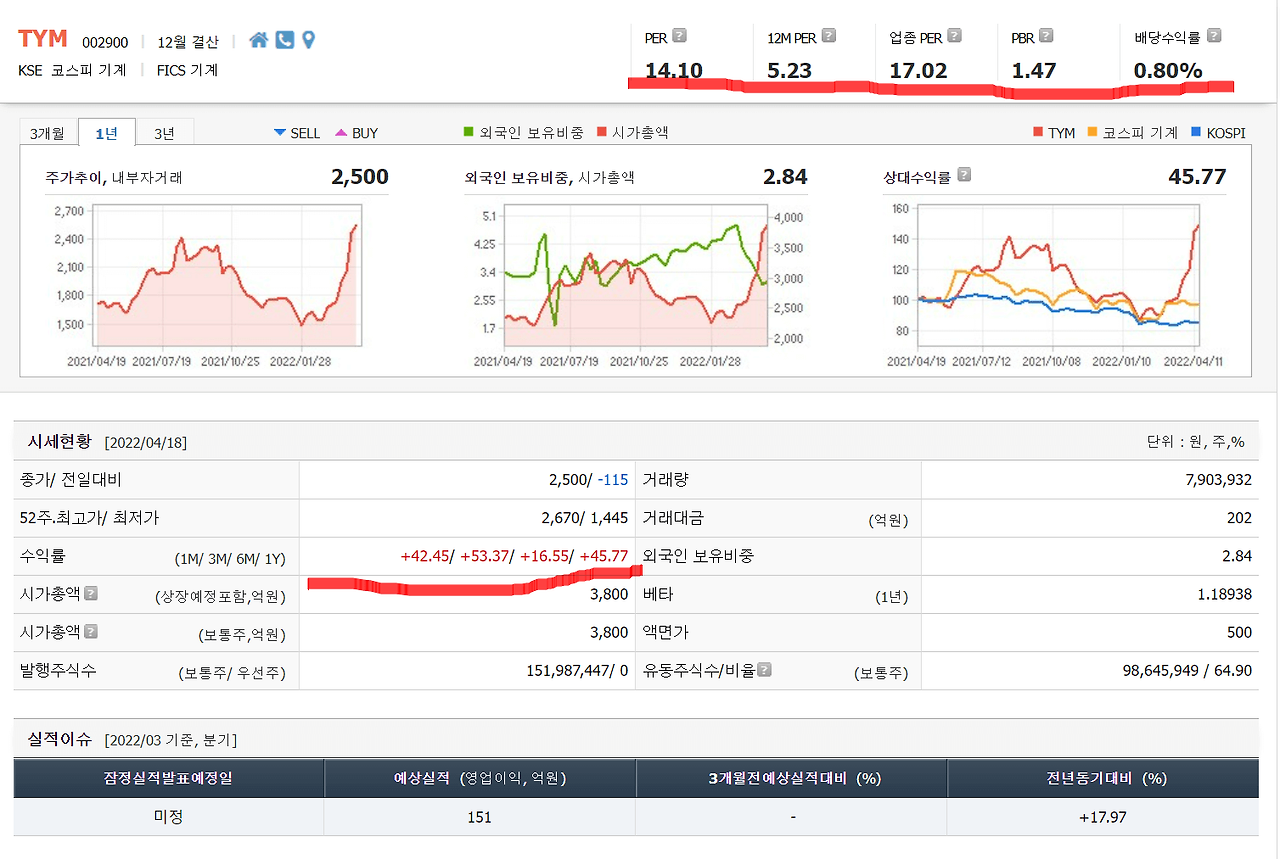Image resolution: width=1280 pixels, height=859 pixels.
Task: Open help icon for 시가총액 상장예정포함
Action: click(x=91, y=593)
